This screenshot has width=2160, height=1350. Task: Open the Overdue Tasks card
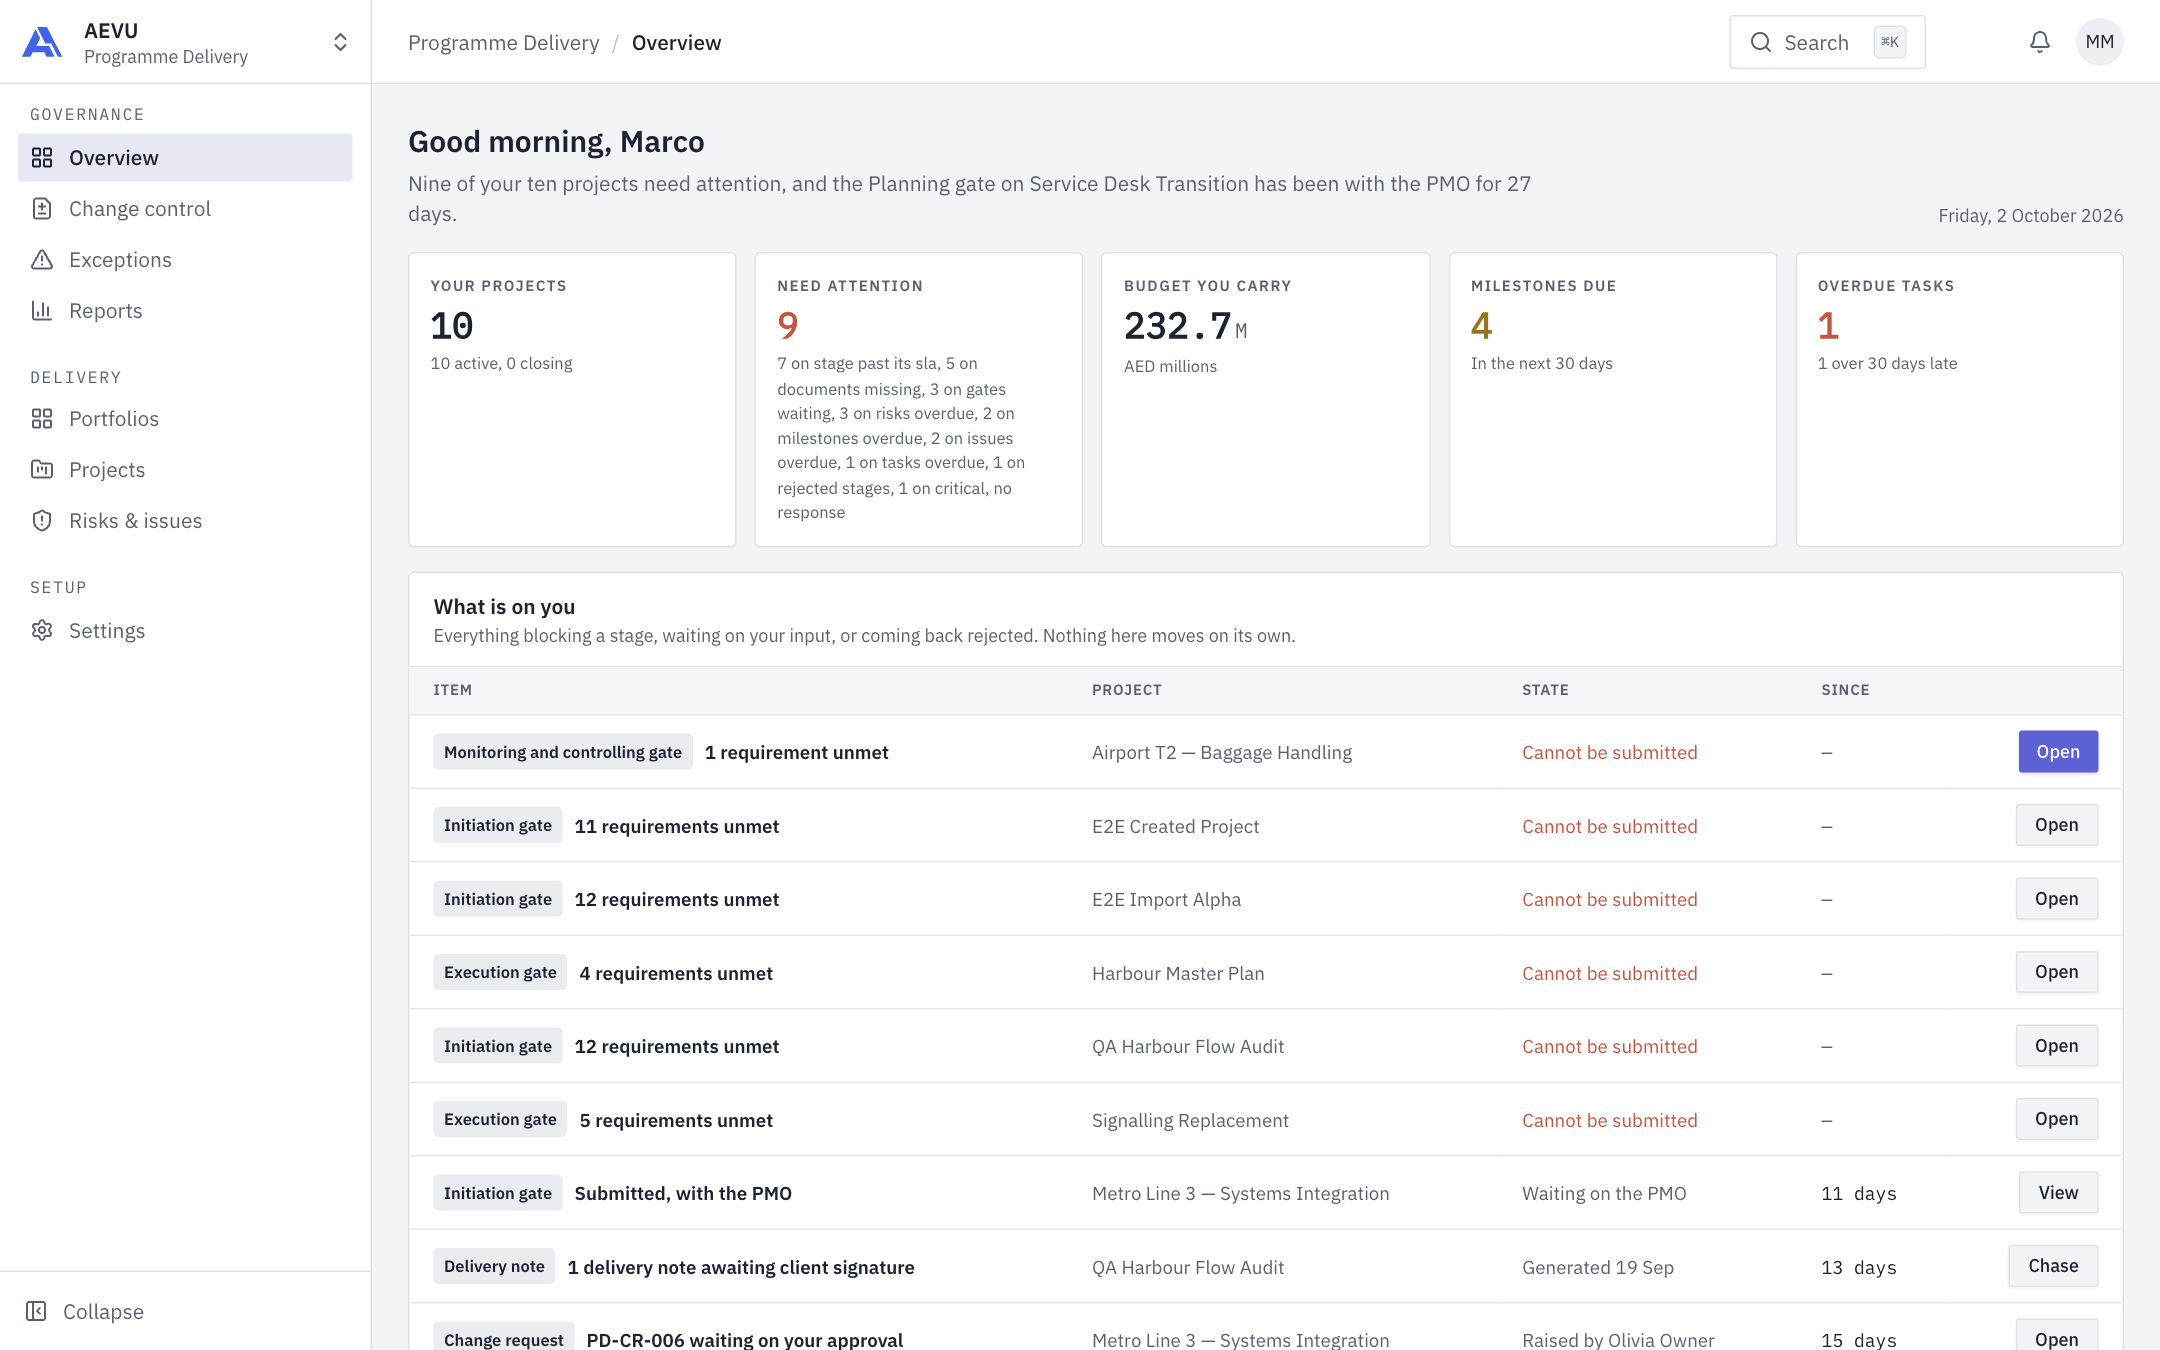point(1959,399)
